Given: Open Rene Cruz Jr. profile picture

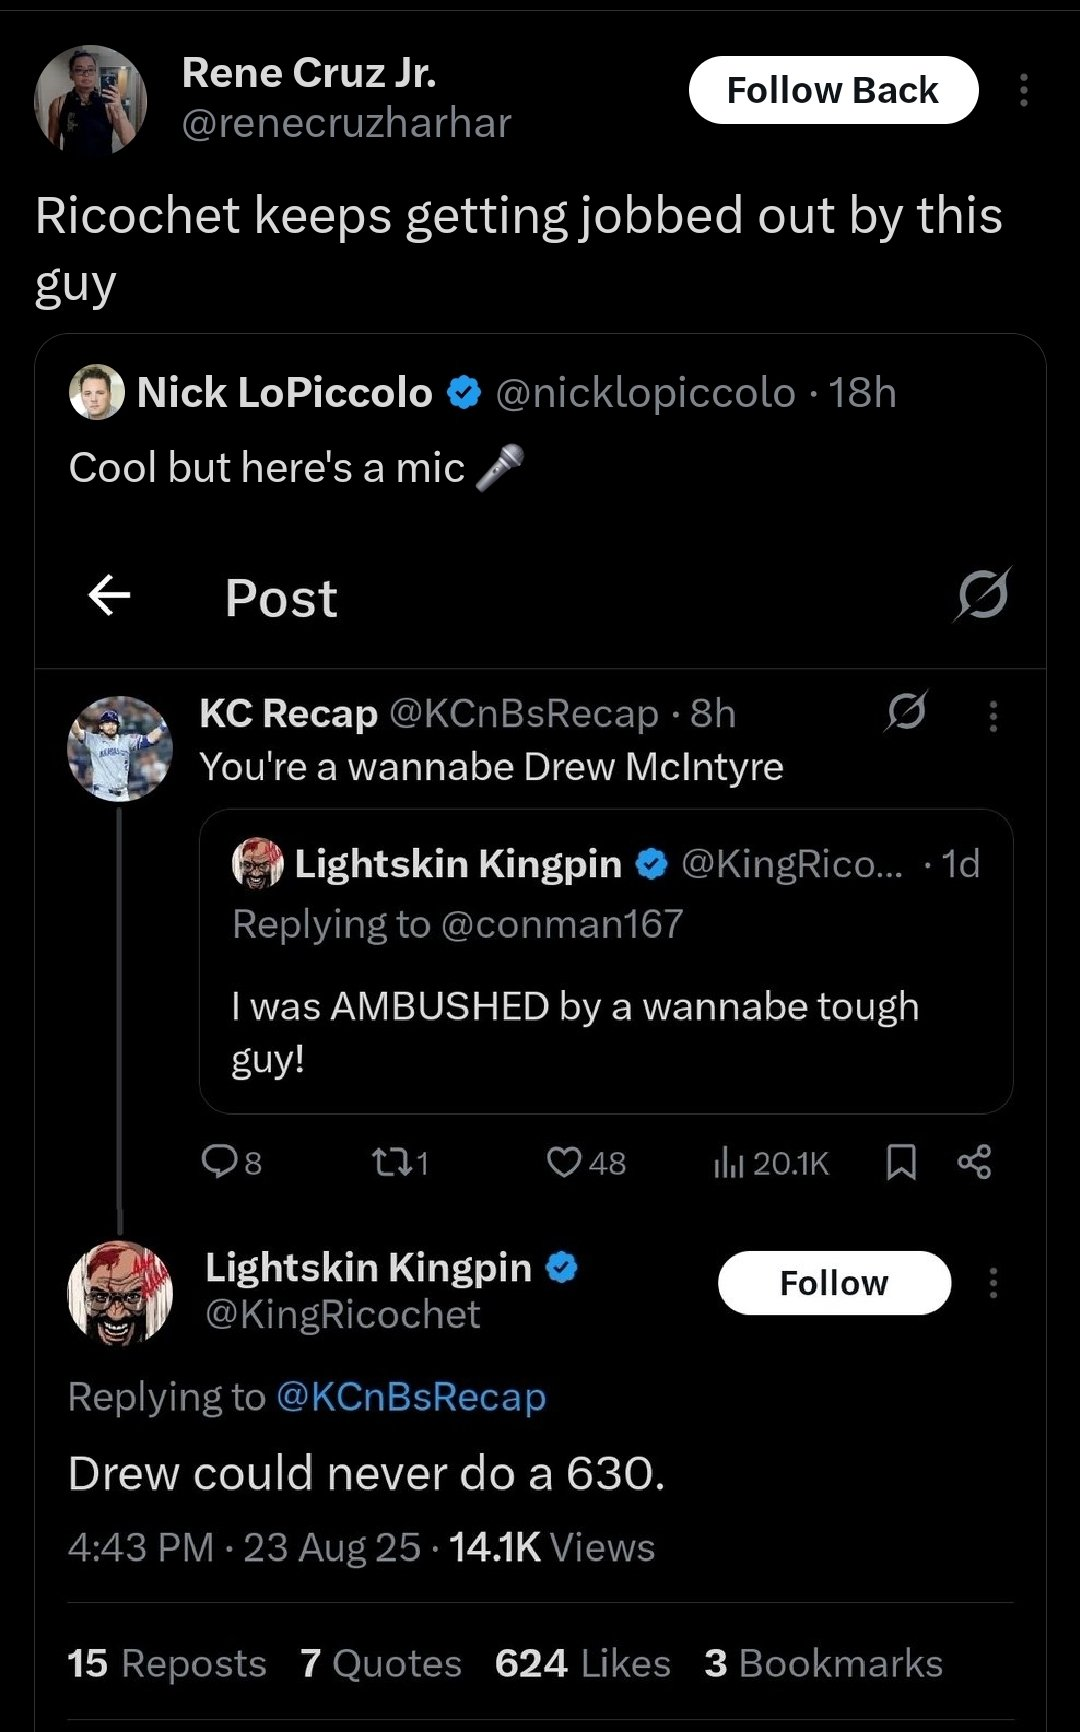Looking at the screenshot, I should [x=91, y=99].
